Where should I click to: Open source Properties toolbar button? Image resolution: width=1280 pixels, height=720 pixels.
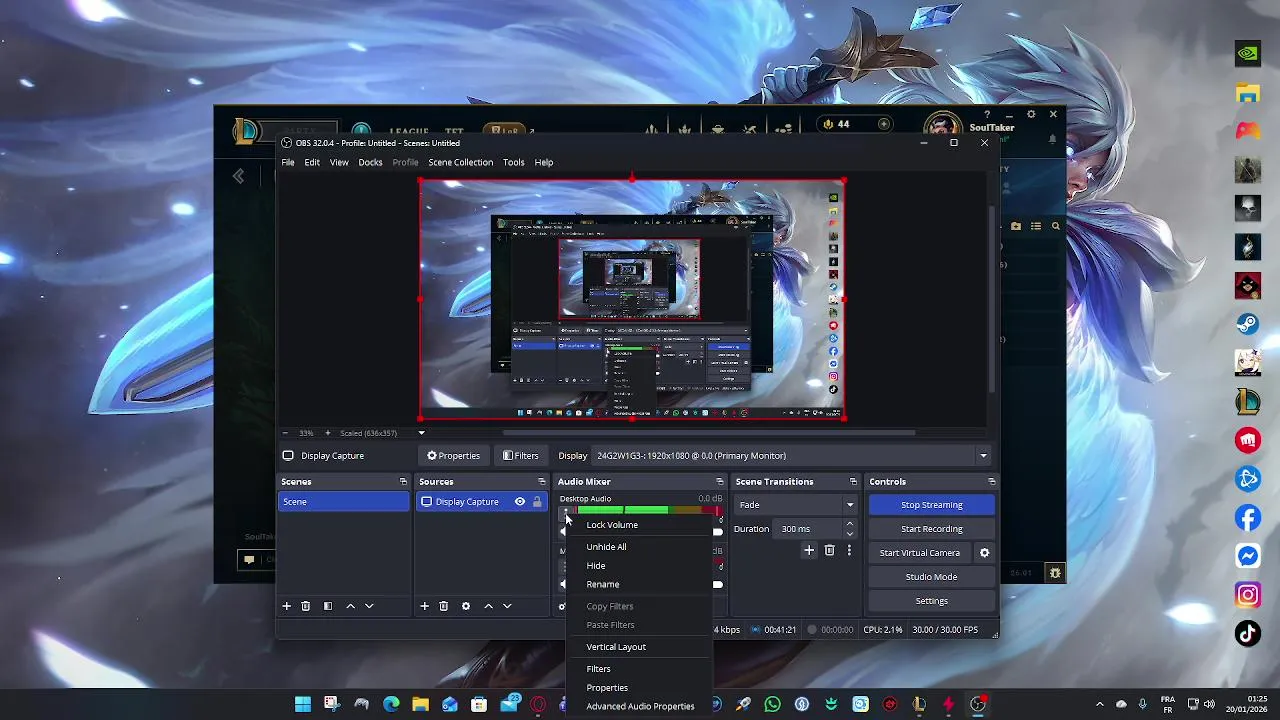(453, 456)
